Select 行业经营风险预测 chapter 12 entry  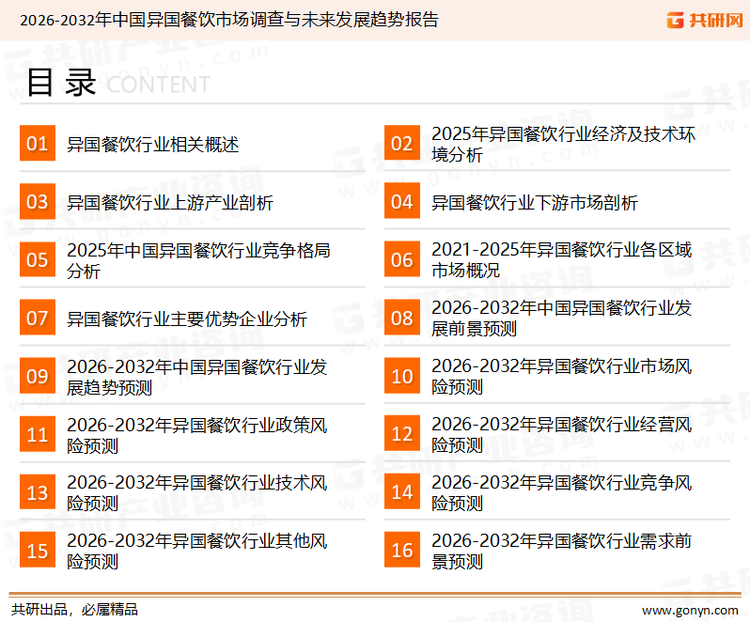pyautogui.click(x=561, y=434)
